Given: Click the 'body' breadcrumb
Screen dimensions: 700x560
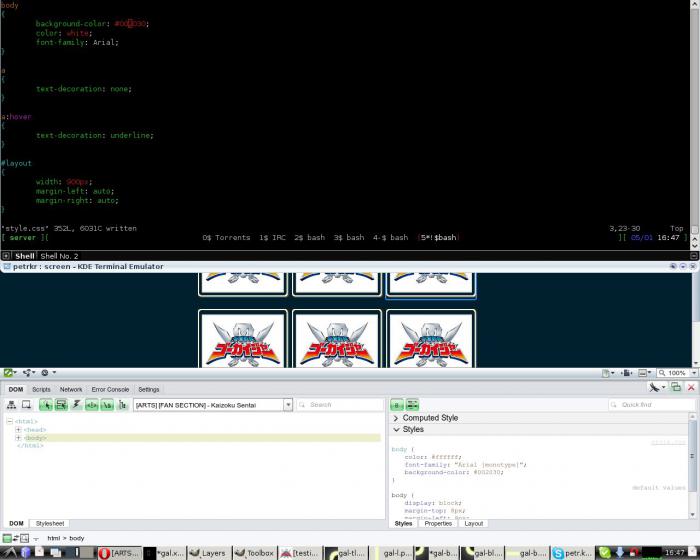Looking at the screenshot, I should click(x=77, y=538).
